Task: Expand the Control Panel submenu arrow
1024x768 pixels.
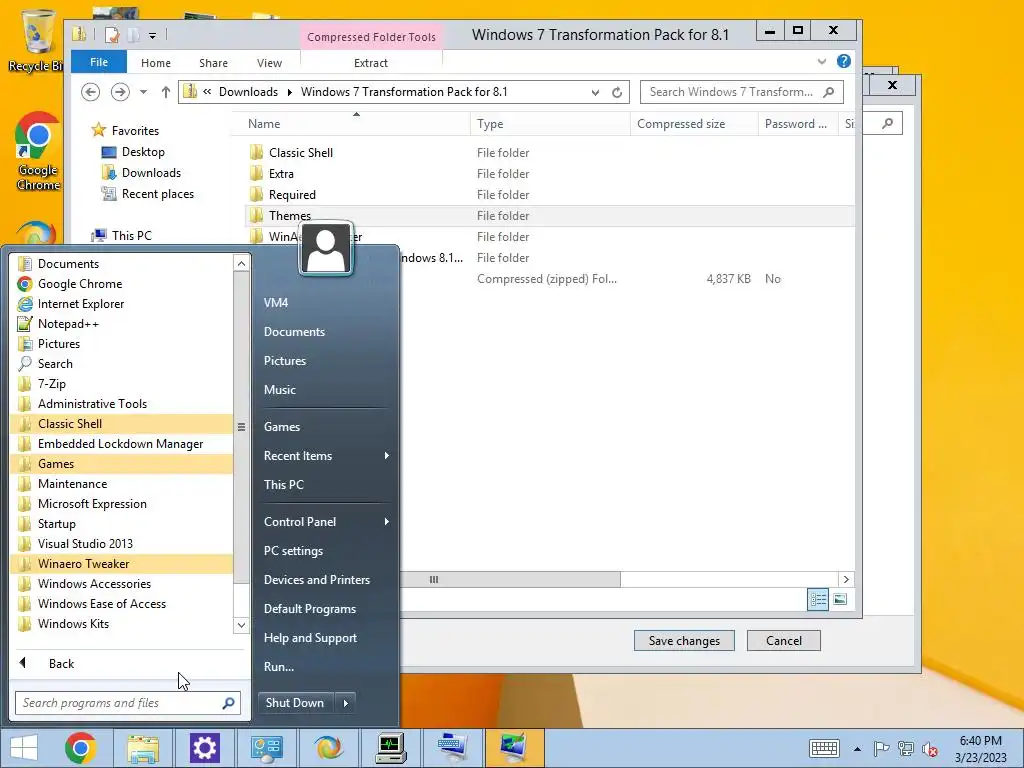Action: click(x=387, y=521)
